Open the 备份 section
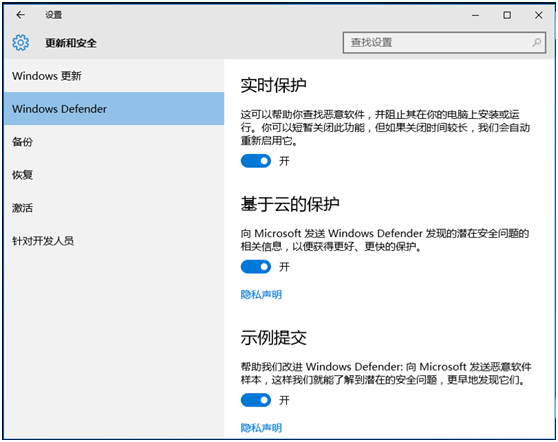This screenshot has width=558, height=442. (114, 142)
